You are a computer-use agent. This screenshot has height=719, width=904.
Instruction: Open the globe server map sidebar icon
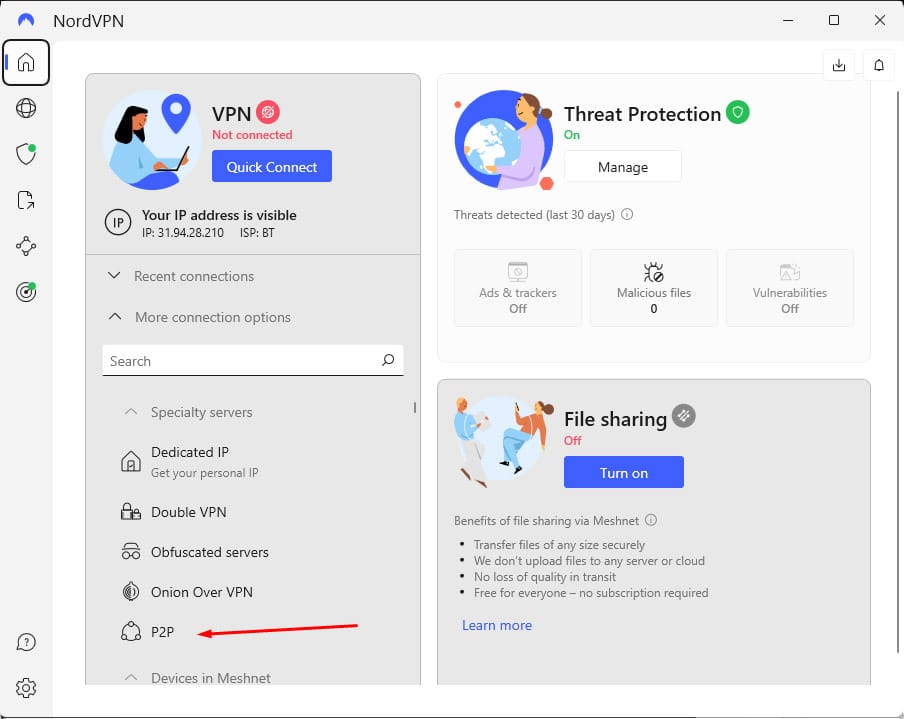click(26, 108)
